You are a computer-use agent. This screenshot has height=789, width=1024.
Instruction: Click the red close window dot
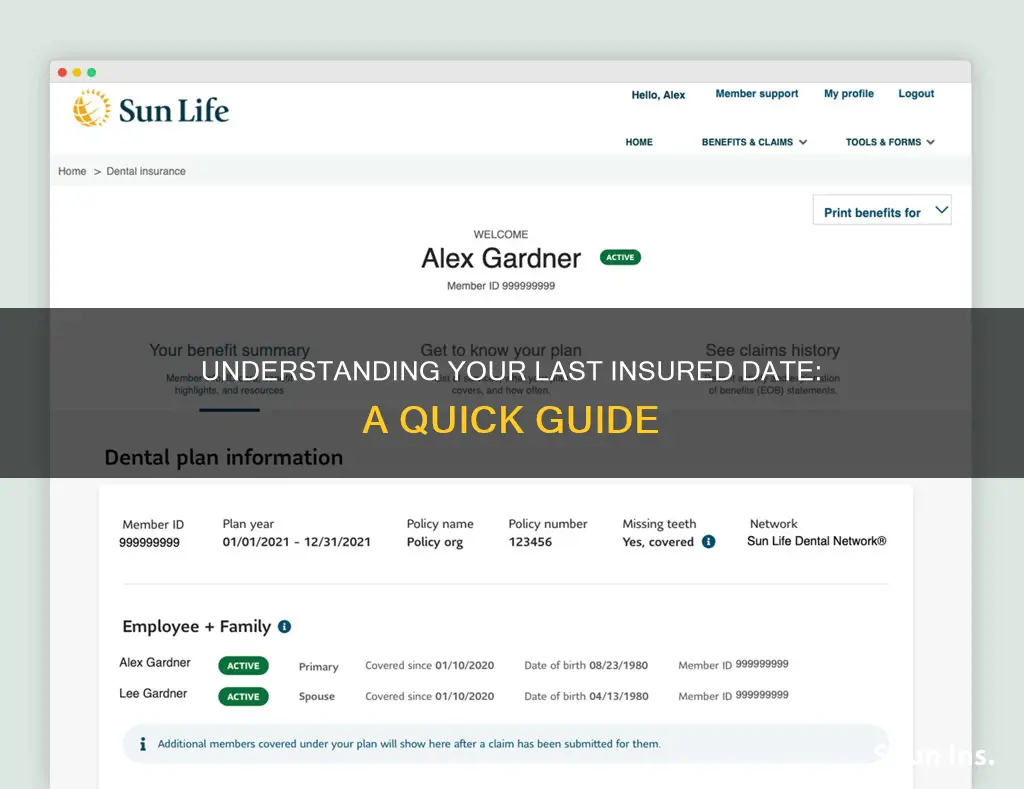coord(62,72)
